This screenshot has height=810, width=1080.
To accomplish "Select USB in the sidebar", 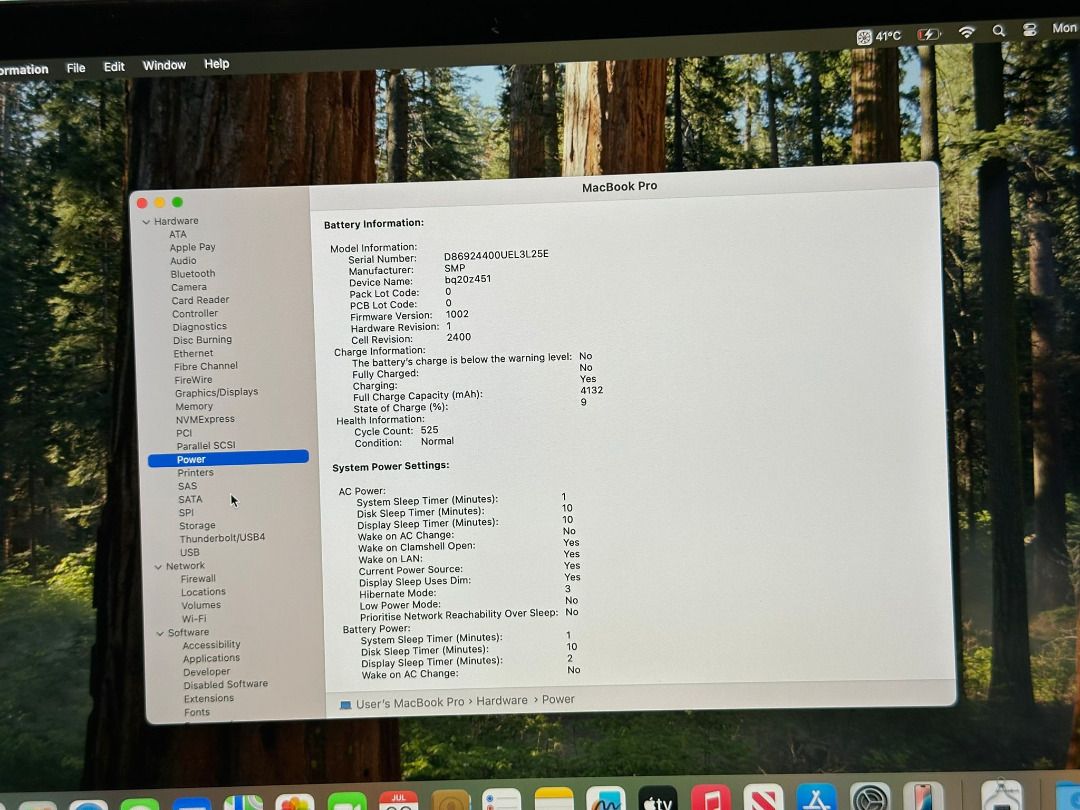I will (189, 552).
